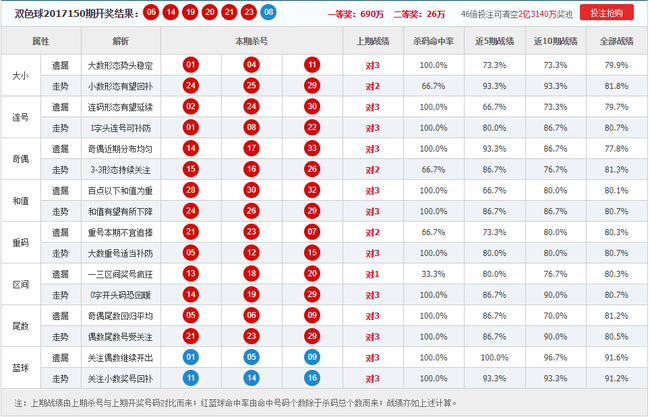Click the 77.8% 全部战绩 cell
The height and width of the screenshot is (417, 650).
coord(616,148)
